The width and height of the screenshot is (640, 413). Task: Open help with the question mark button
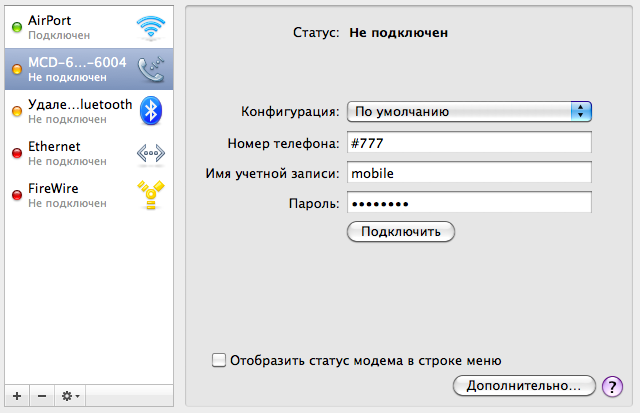(x=614, y=385)
